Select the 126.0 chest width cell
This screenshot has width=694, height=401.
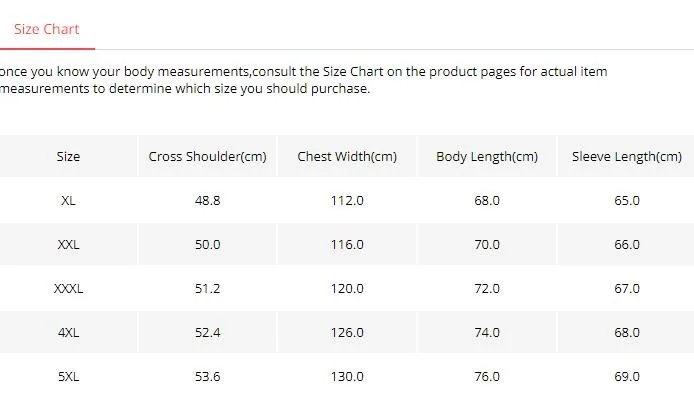coord(347,332)
